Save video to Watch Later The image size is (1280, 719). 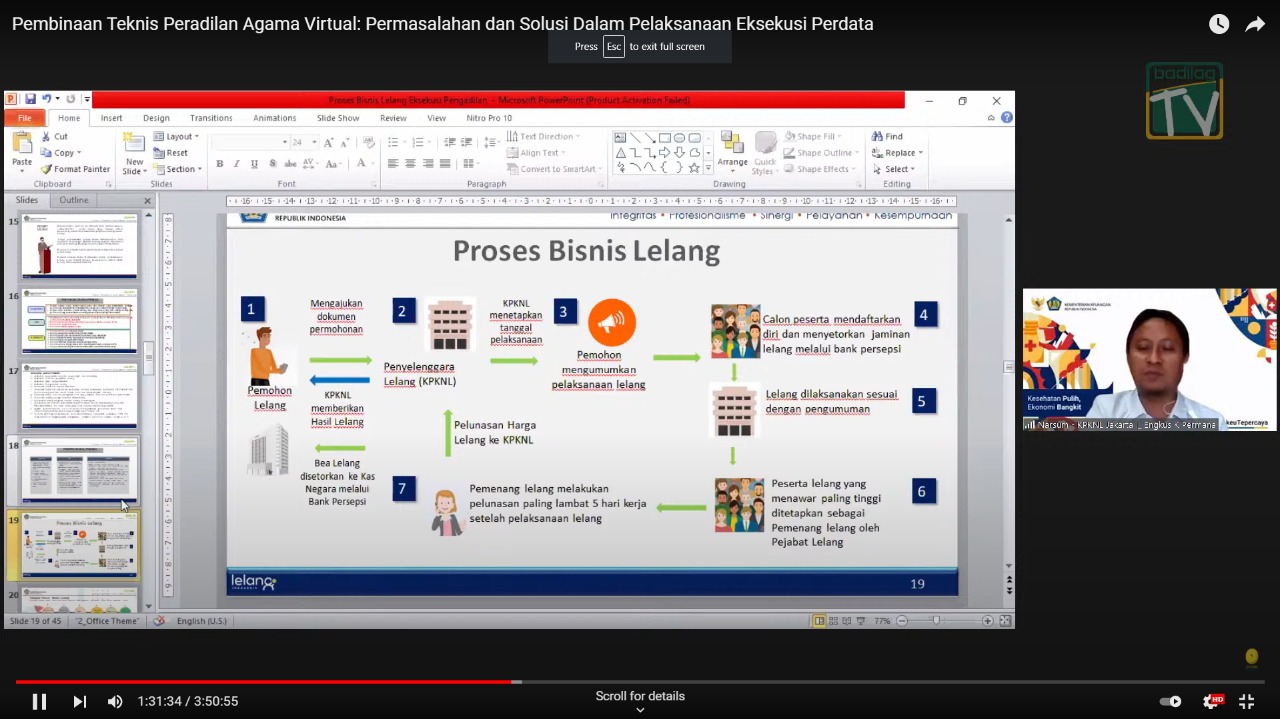(x=1218, y=24)
